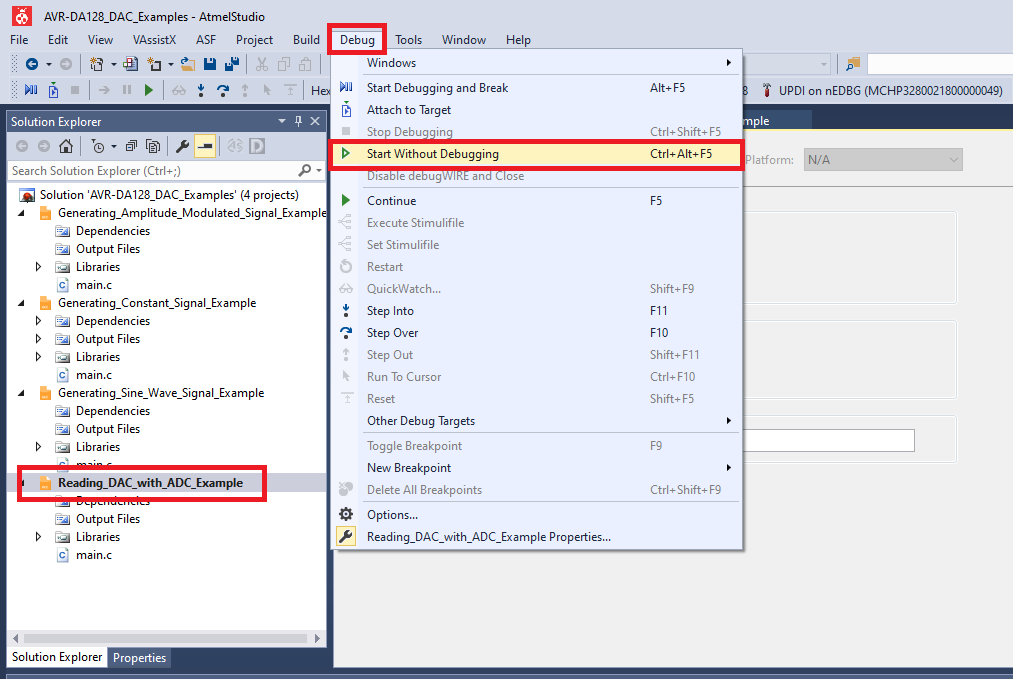Click the search magnifier in Solution Explorer
Viewport: 1013px width, 679px height.
tap(304, 170)
